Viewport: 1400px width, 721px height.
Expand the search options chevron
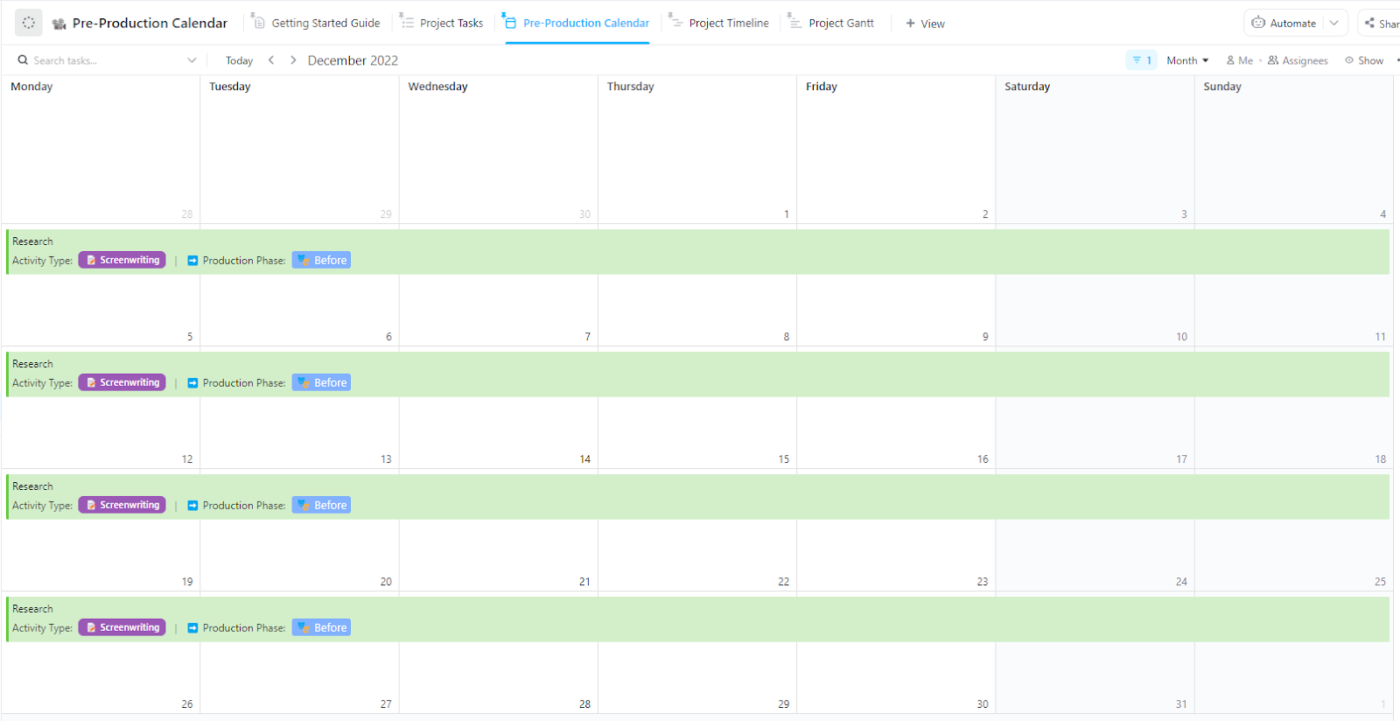tap(192, 60)
